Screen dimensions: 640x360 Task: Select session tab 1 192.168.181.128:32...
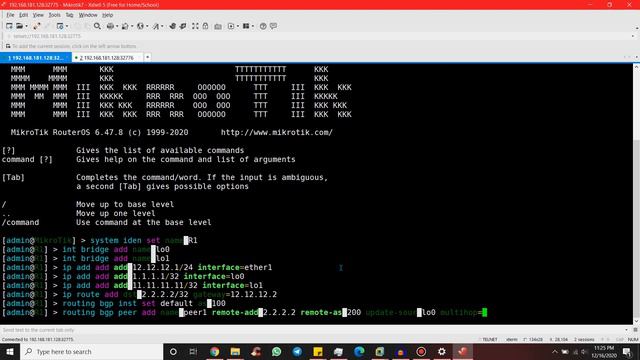click(x=36, y=58)
